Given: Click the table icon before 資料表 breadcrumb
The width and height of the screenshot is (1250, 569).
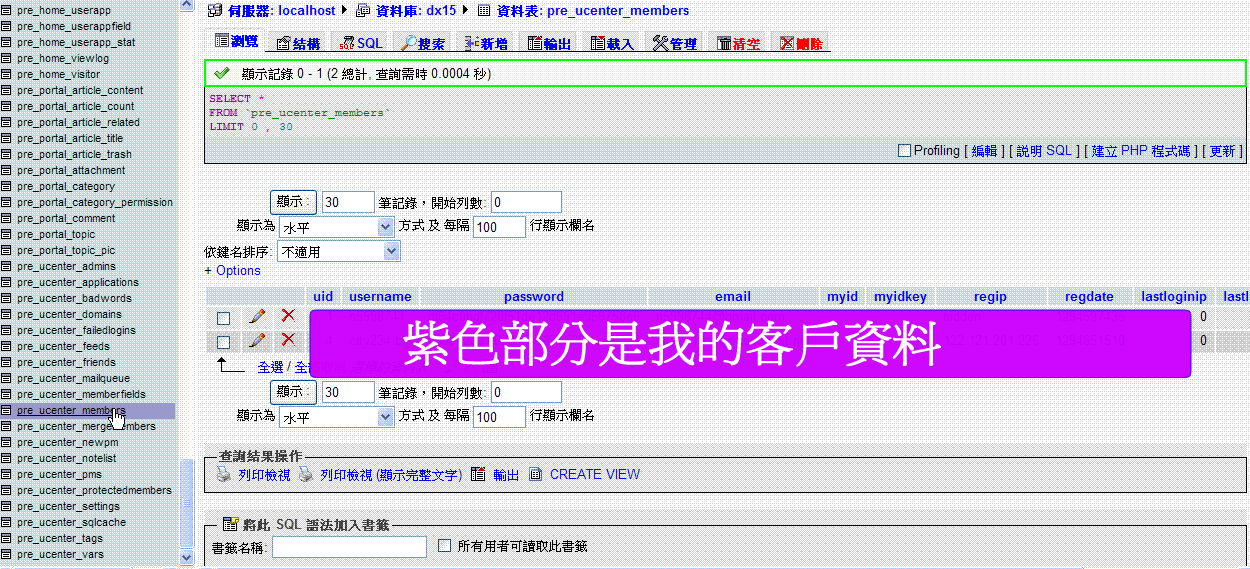Looking at the screenshot, I should tap(484, 10).
